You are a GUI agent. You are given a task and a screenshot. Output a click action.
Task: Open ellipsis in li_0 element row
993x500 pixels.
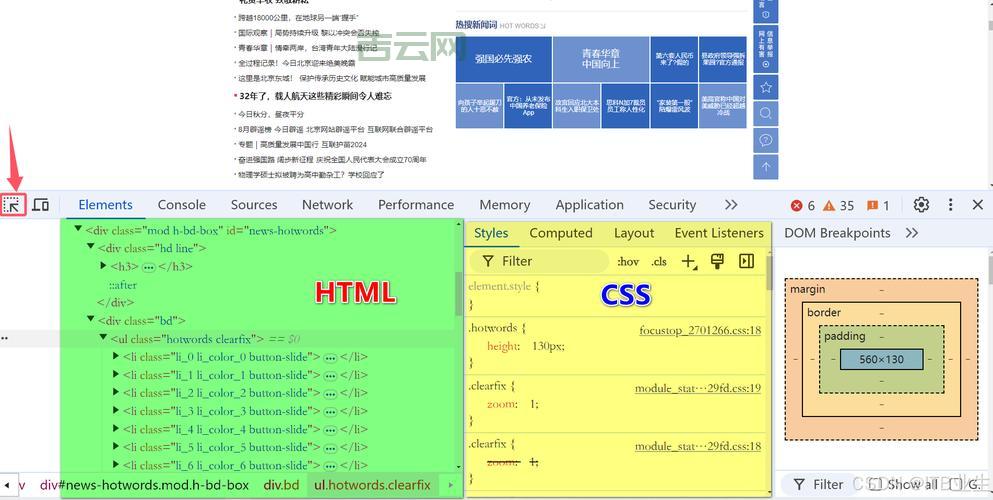[x=330, y=358]
